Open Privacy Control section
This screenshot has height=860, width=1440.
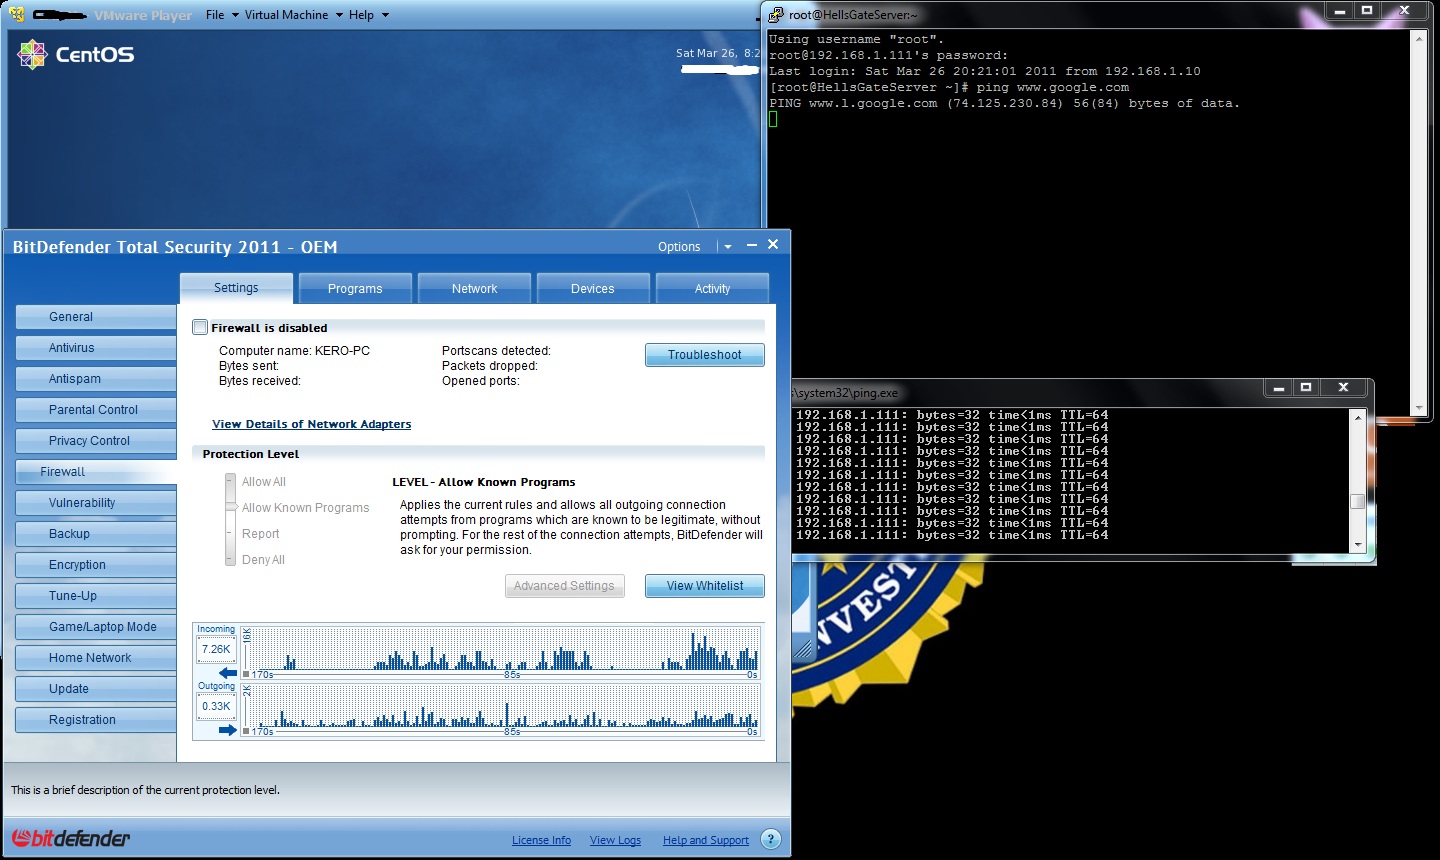coord(96,441)
